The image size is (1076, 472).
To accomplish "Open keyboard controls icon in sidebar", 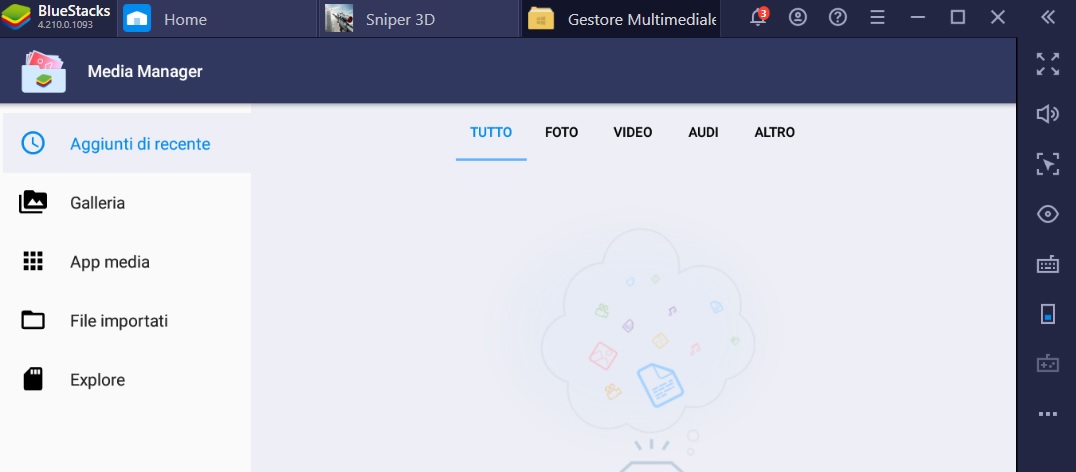I will (x=1047, y=264).
